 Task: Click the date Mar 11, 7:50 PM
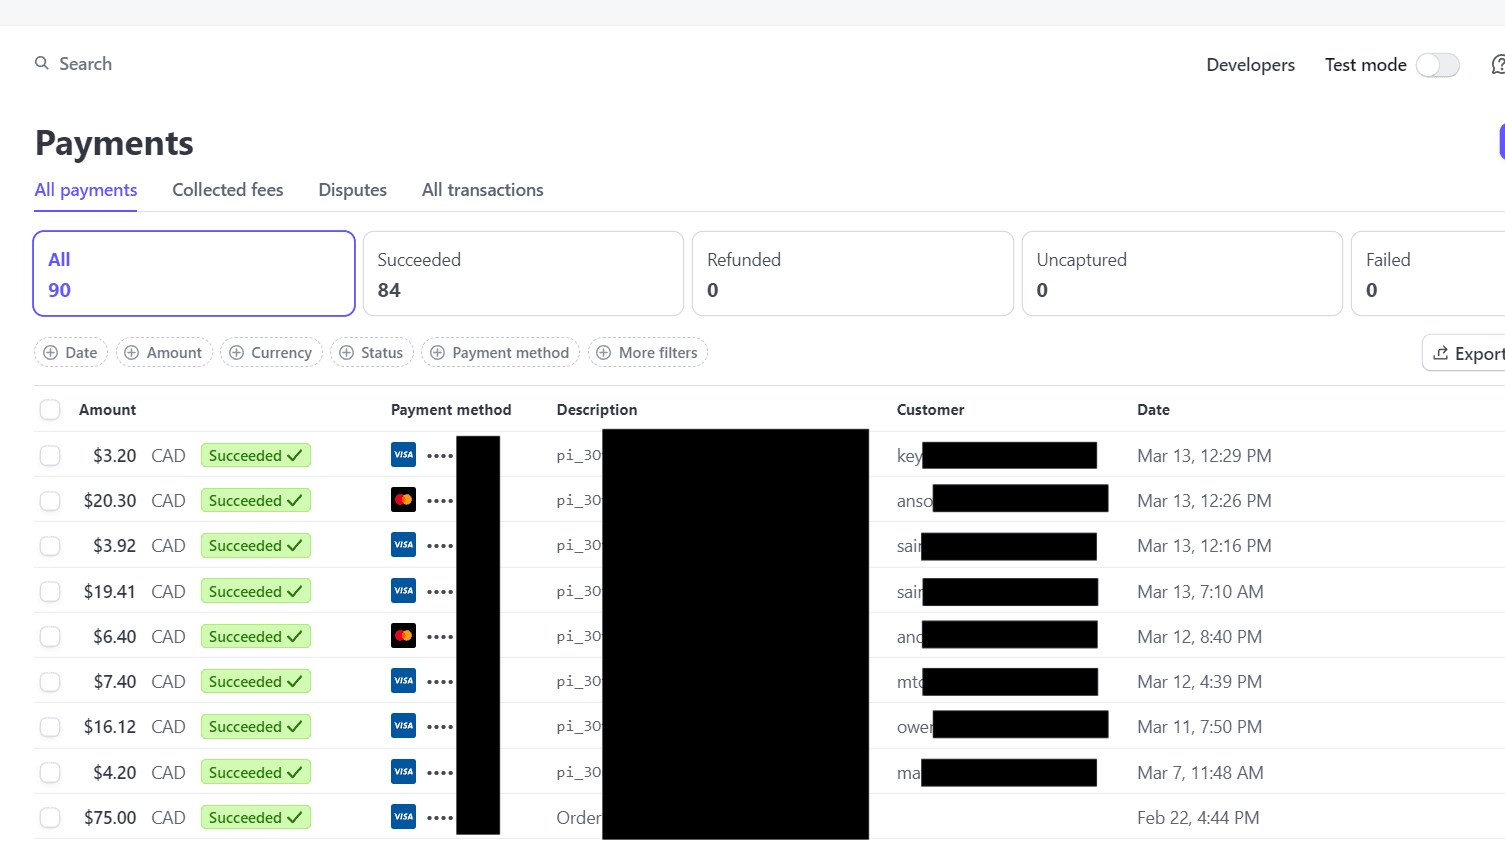coord(1199,727)
